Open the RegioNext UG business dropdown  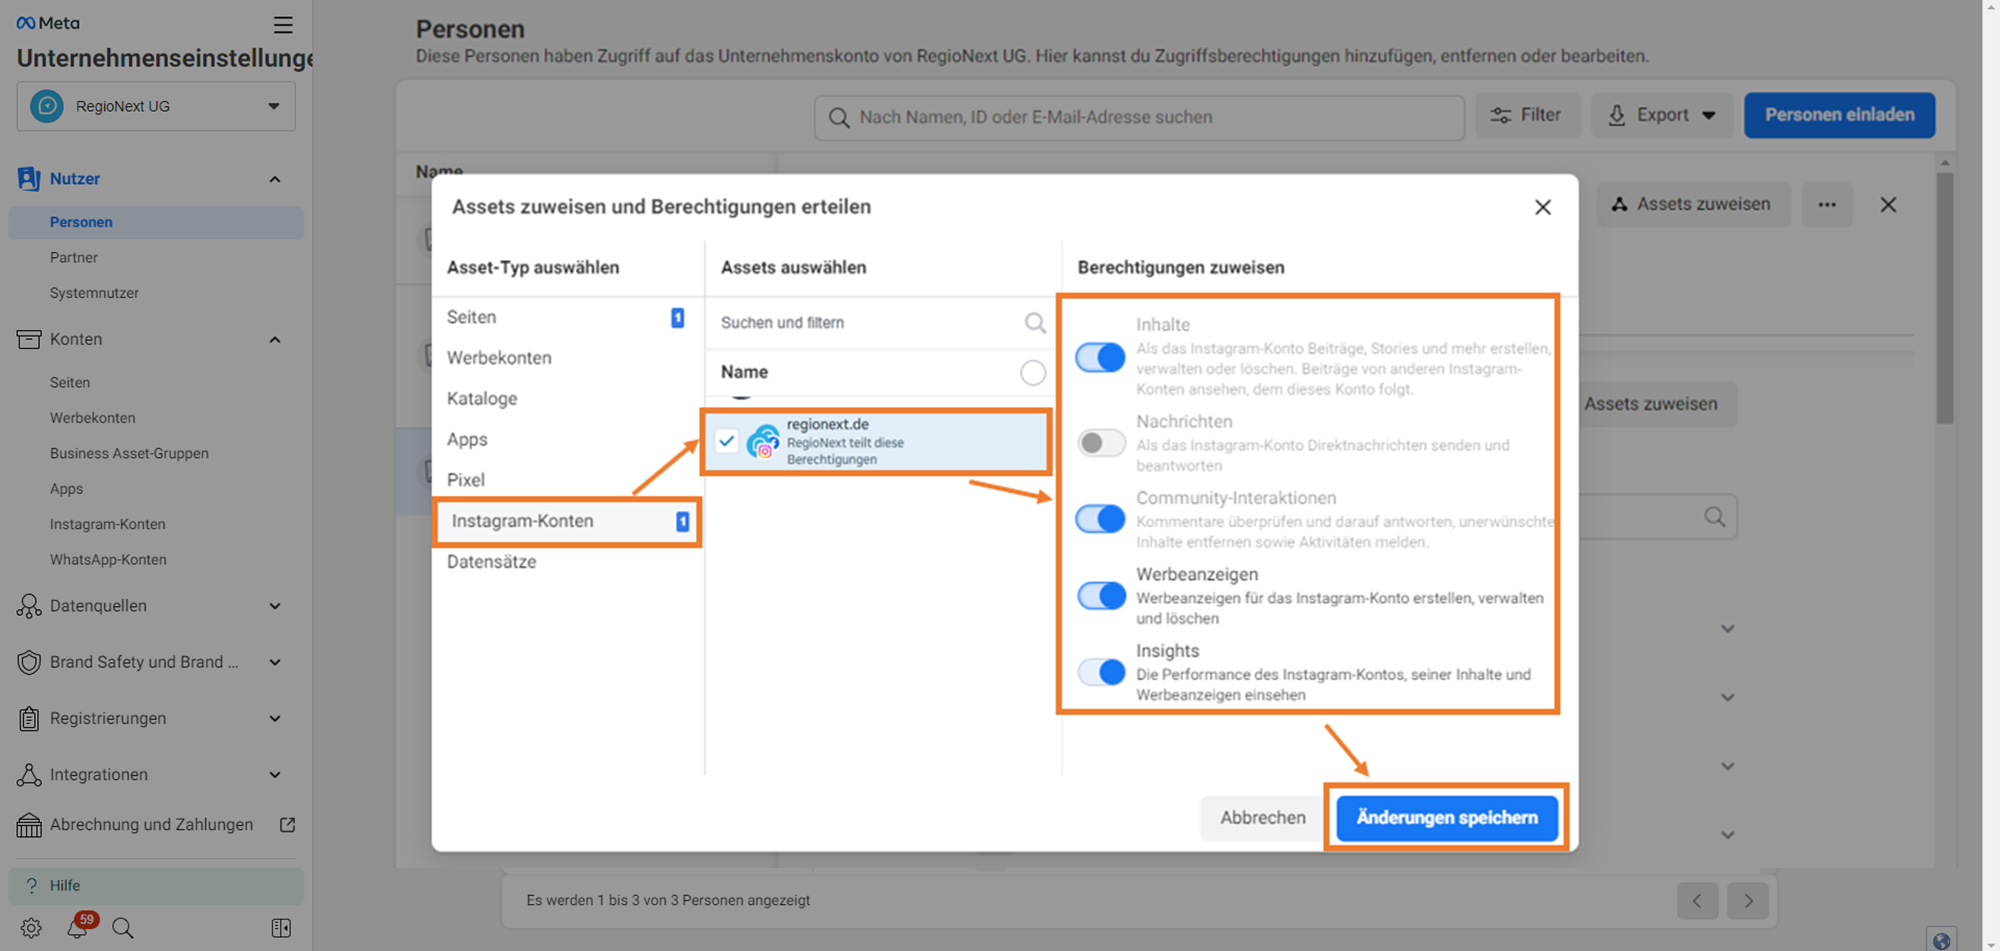[x=156, y=107]
